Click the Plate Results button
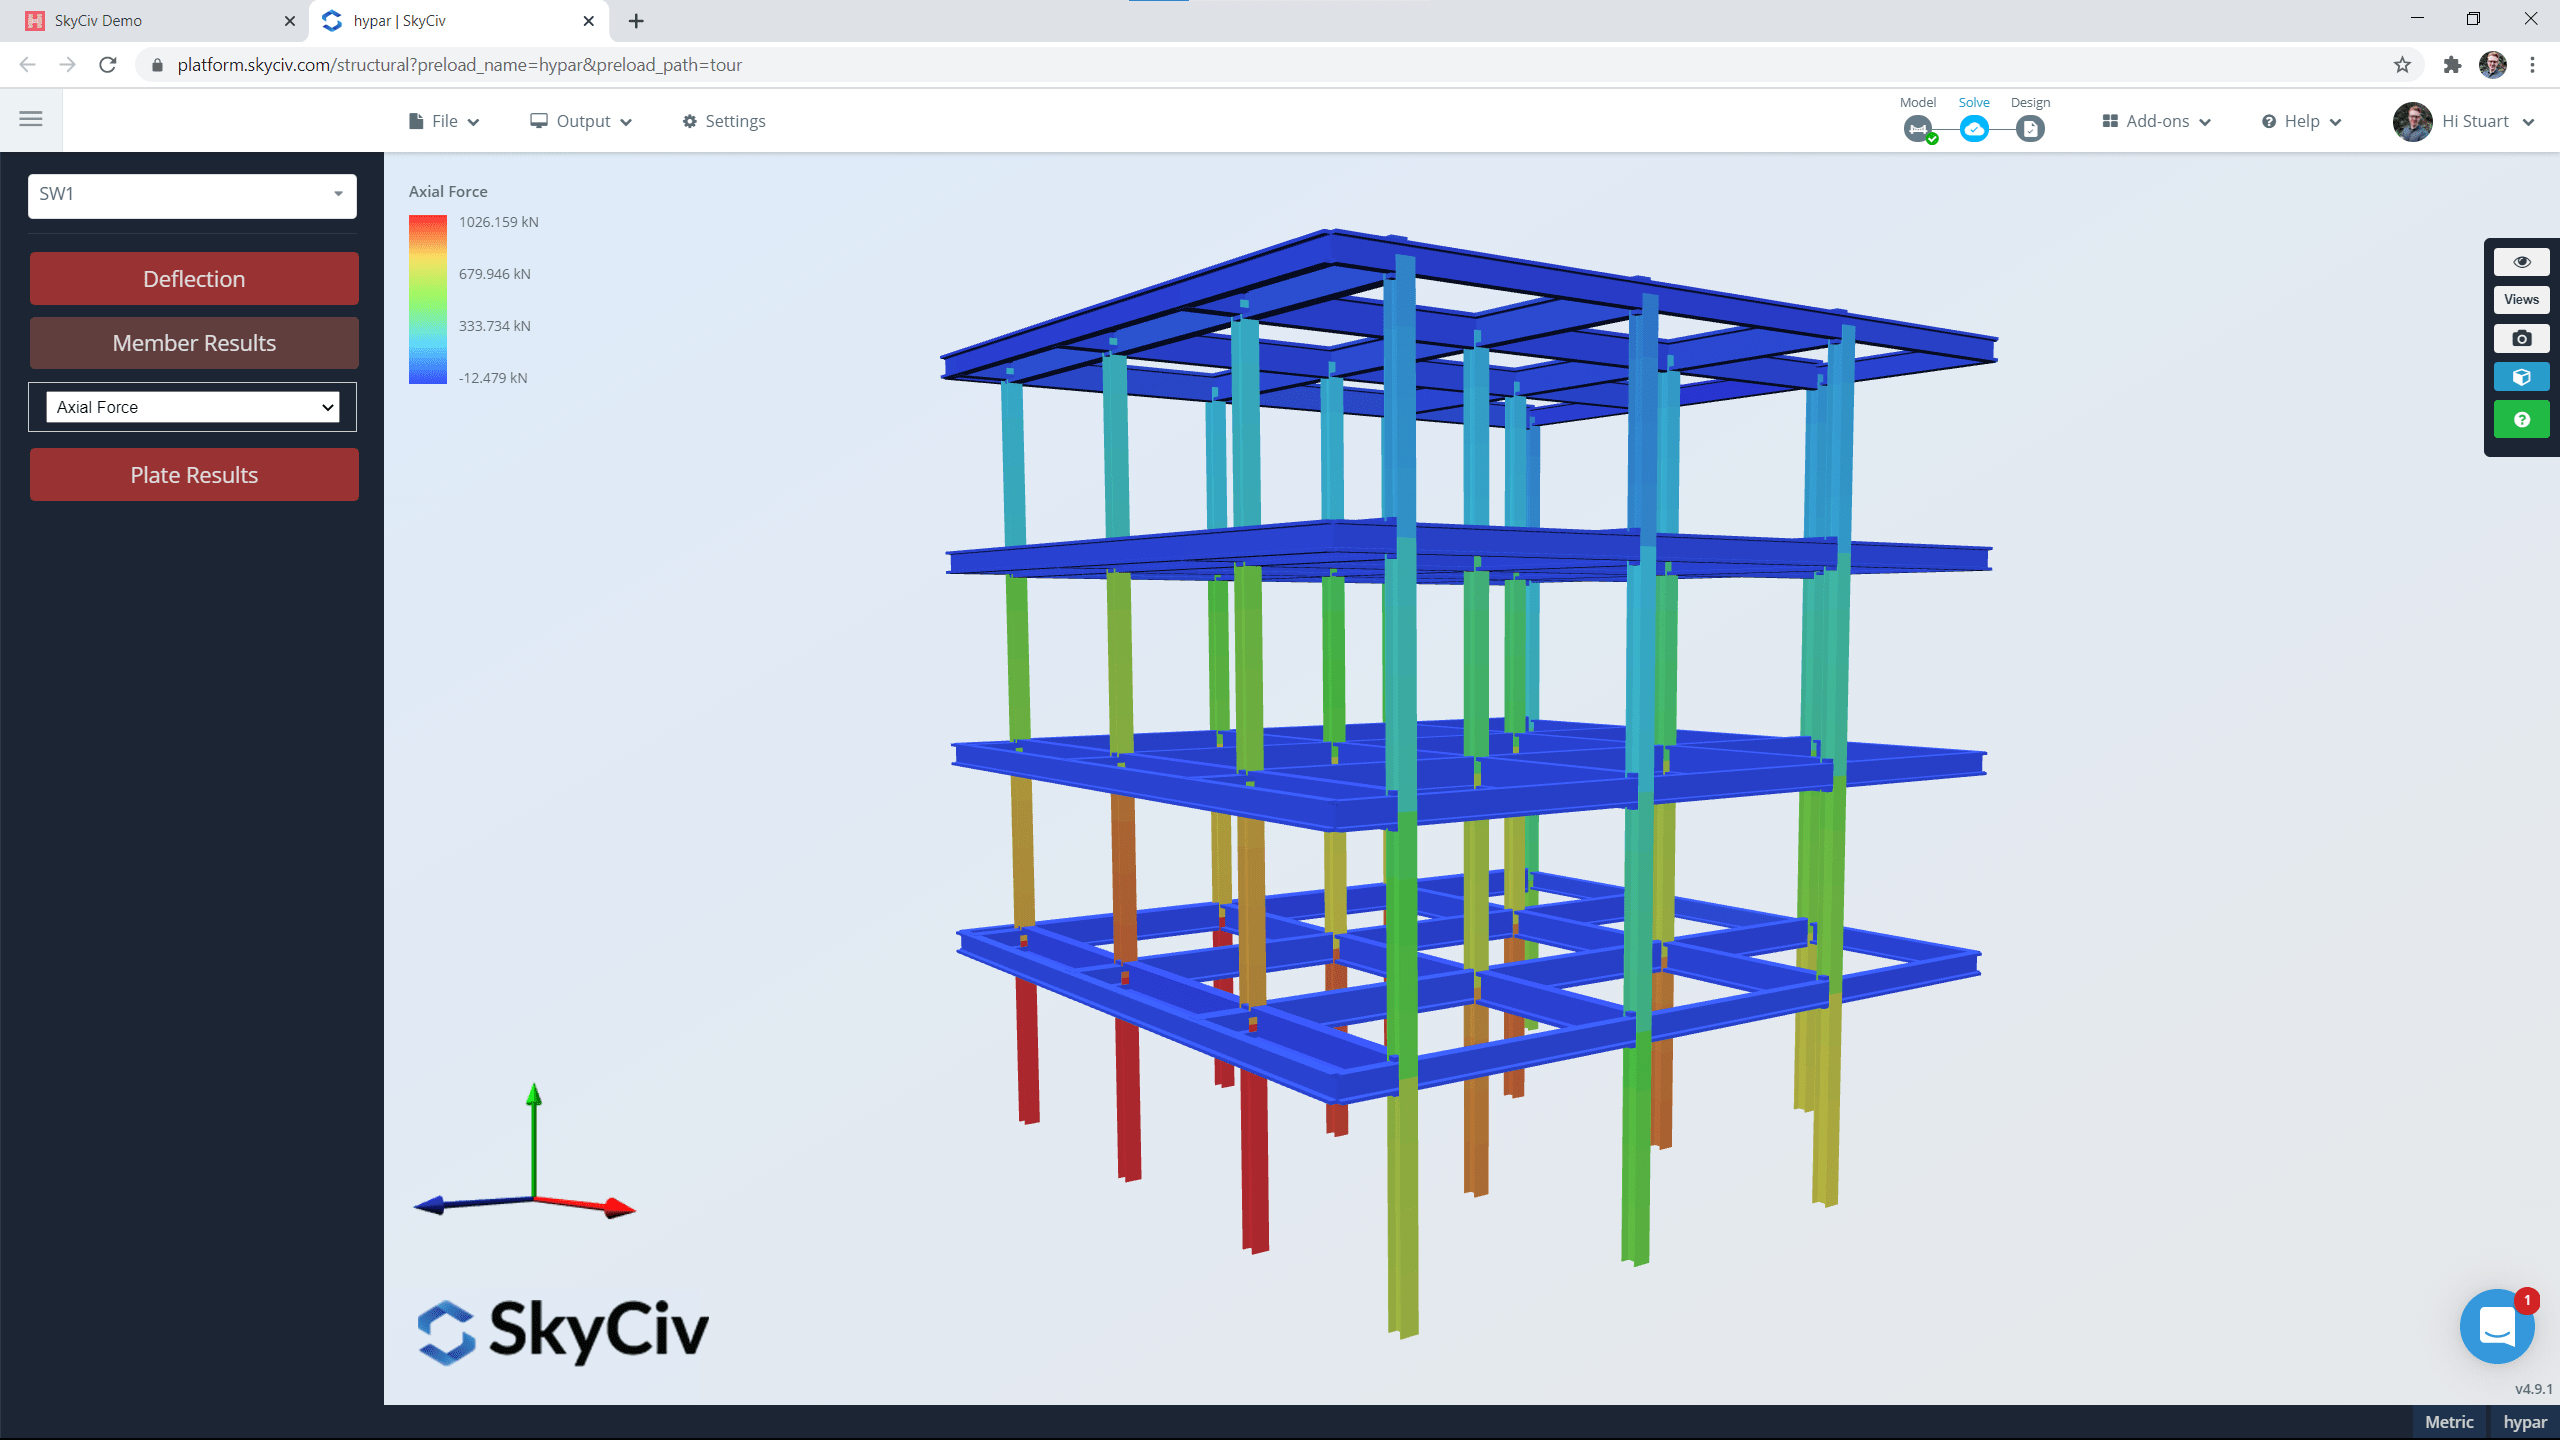Screen dimensions: 2560x1440 click(193, 473)
